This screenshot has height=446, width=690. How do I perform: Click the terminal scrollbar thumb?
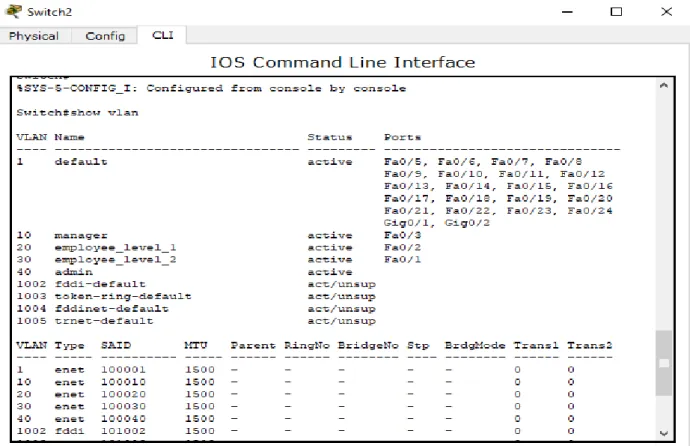pos(664,363)
